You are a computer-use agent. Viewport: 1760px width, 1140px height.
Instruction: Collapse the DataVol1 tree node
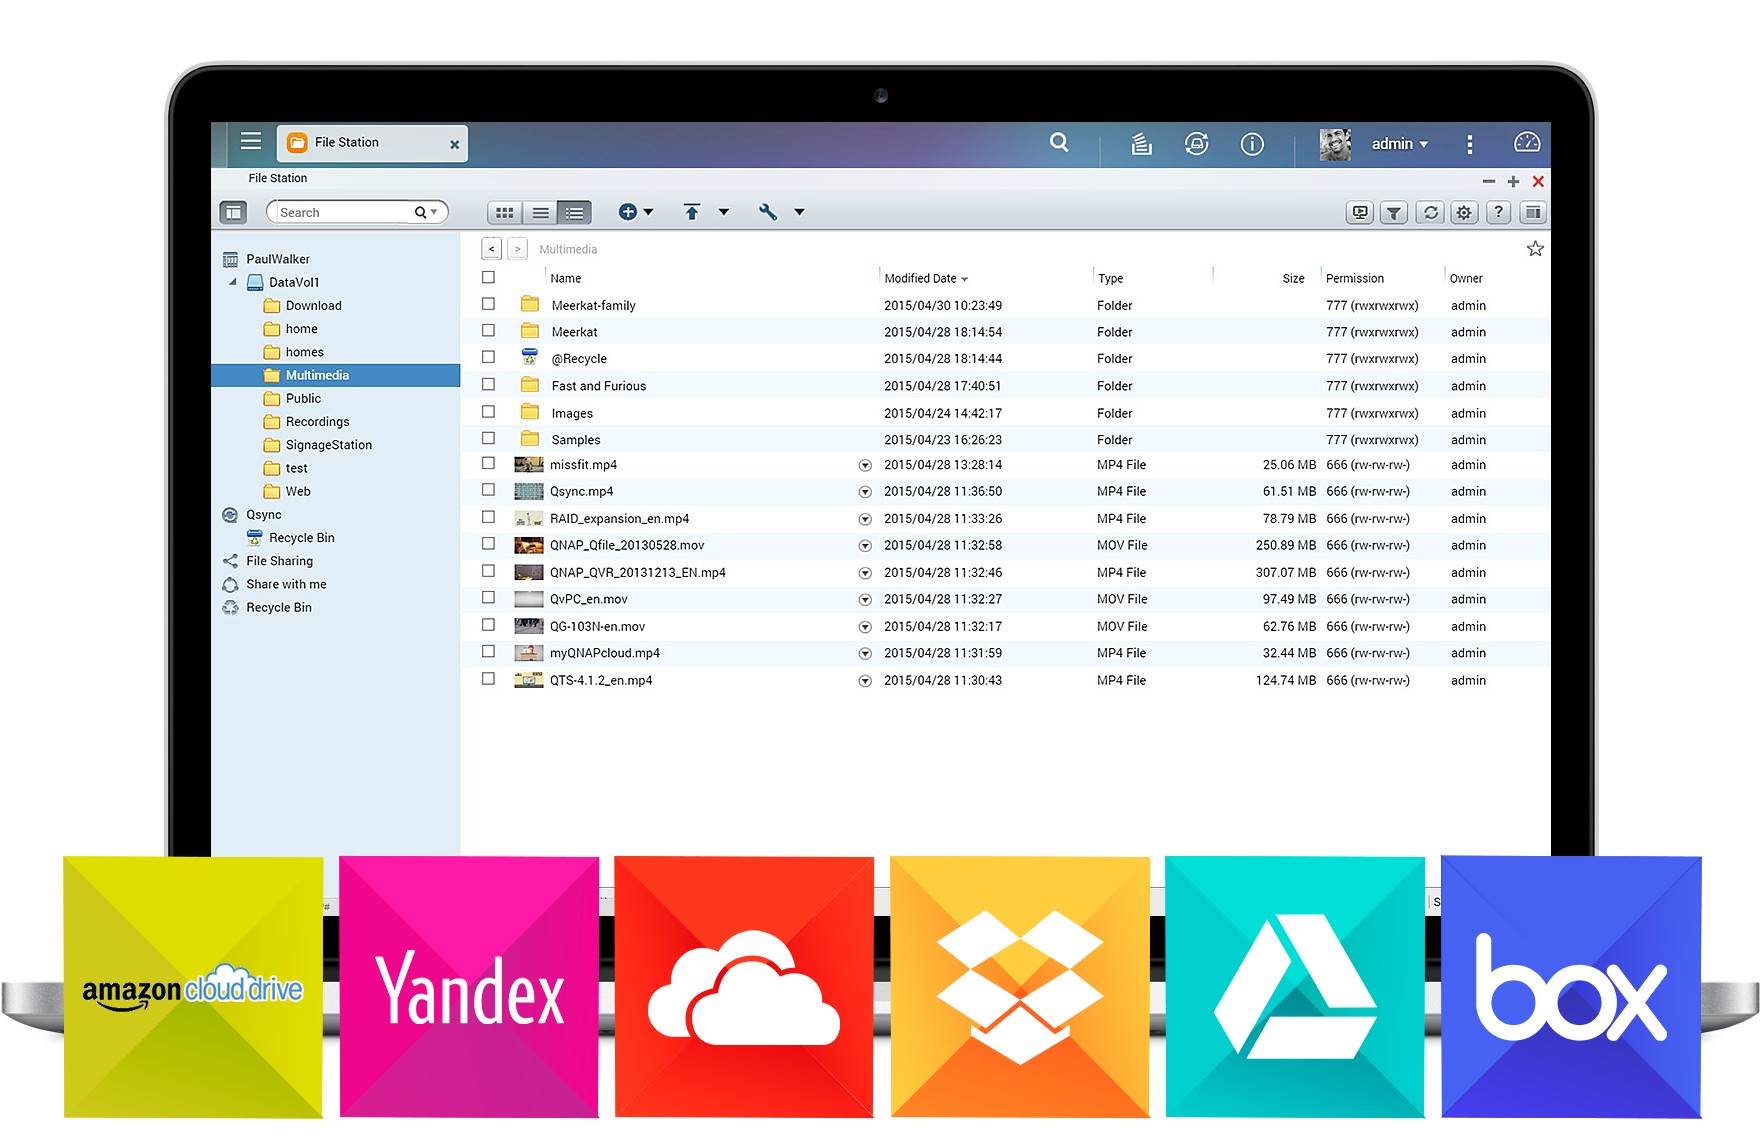click(x=233, y=282)
